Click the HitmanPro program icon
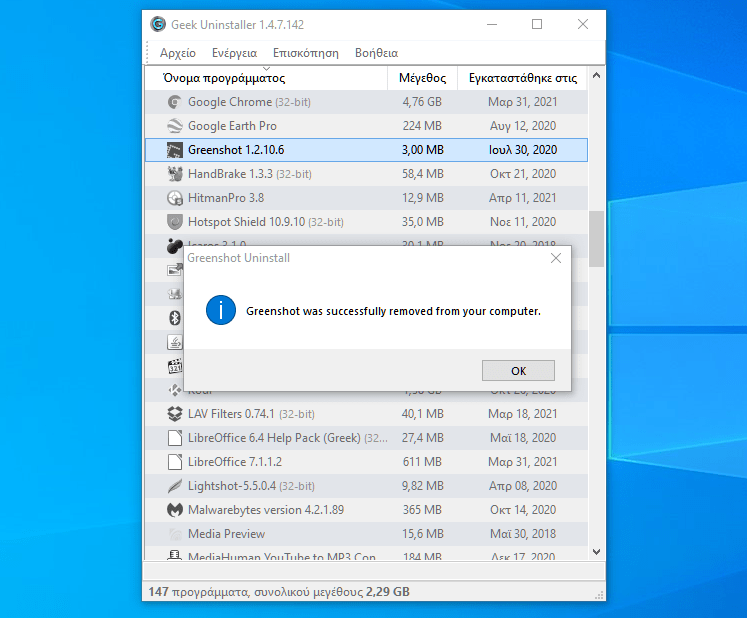The image size is (747, 618). (175, 198)
